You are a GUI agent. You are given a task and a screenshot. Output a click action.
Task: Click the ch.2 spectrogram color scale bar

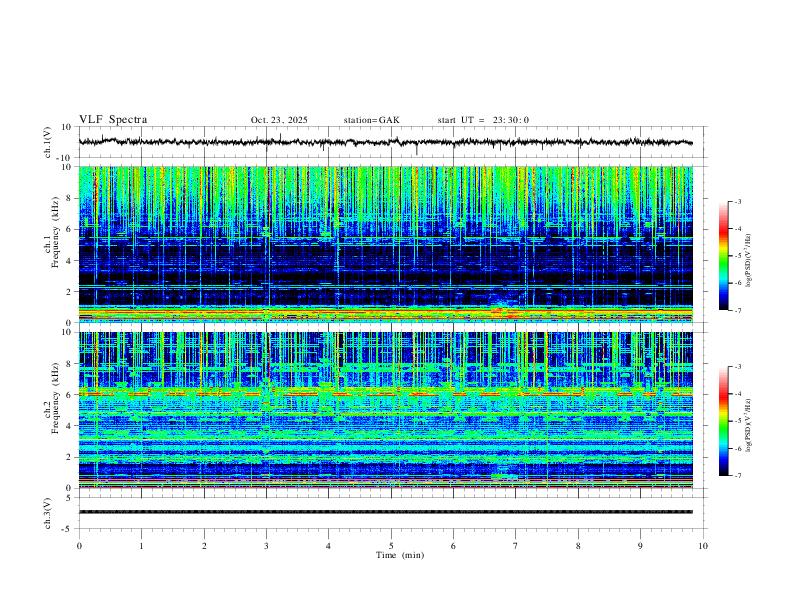[x=724, y=421]
